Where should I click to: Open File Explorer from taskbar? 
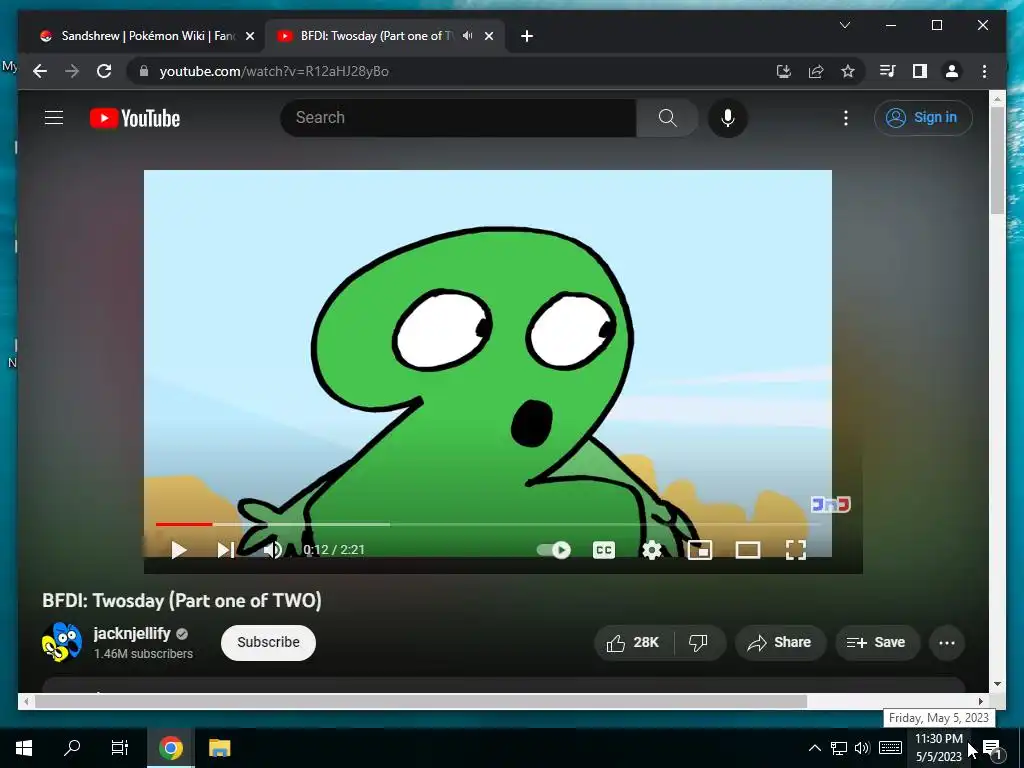219,748
